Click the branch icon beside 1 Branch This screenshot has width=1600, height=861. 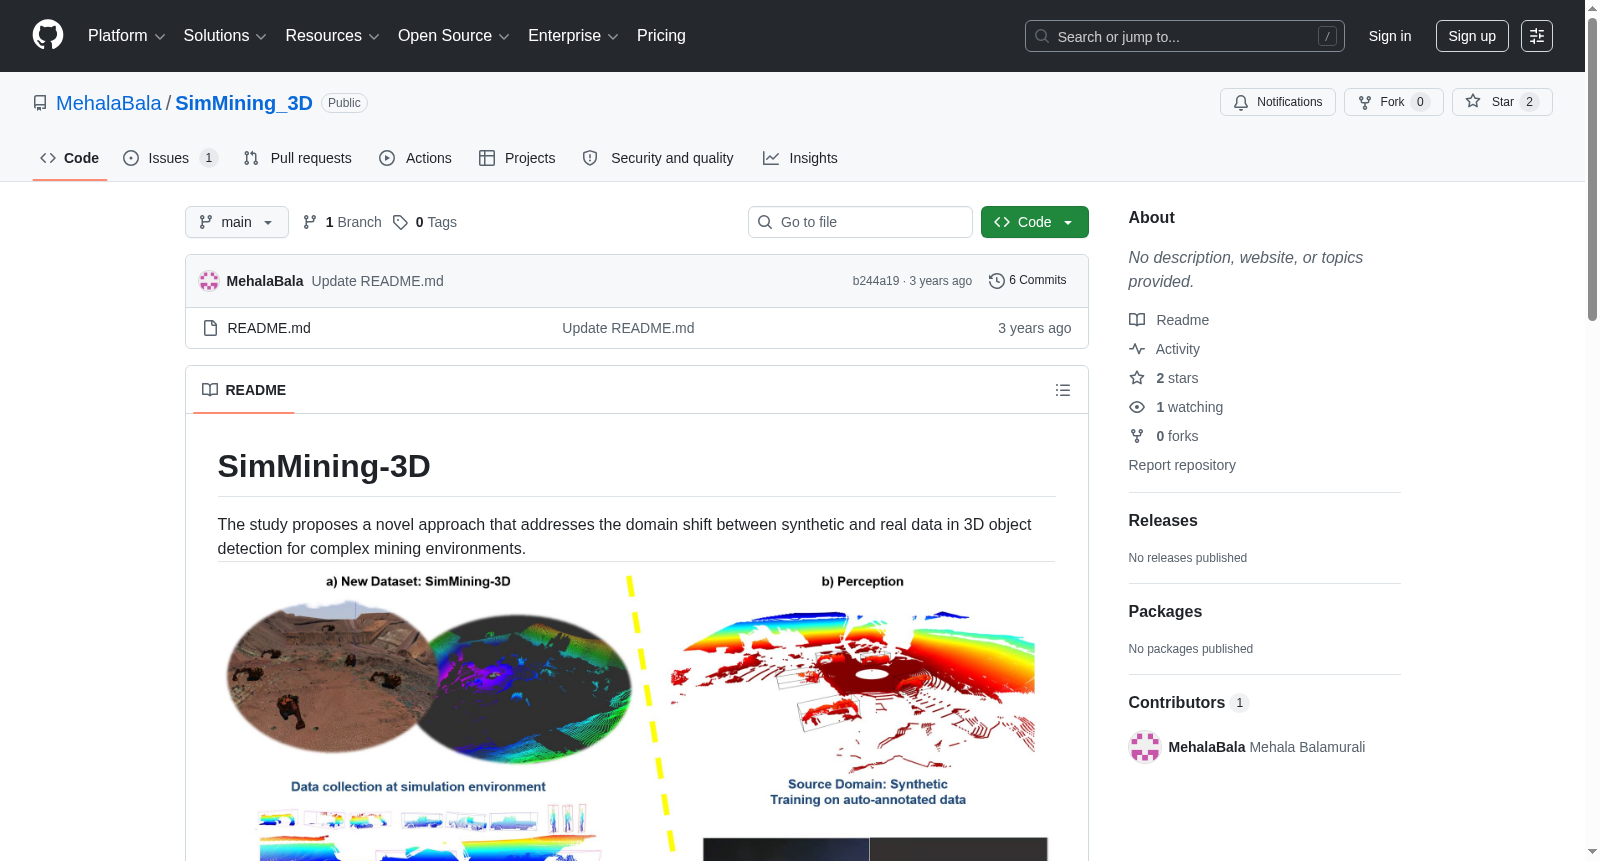coord(310,222)
